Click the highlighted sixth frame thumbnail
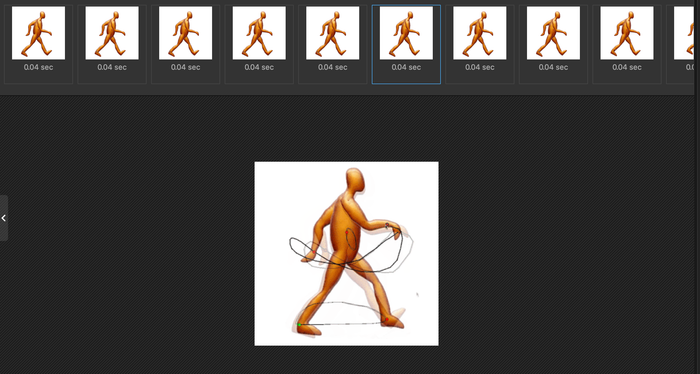700x374 pixels. [x=406, y=33]
